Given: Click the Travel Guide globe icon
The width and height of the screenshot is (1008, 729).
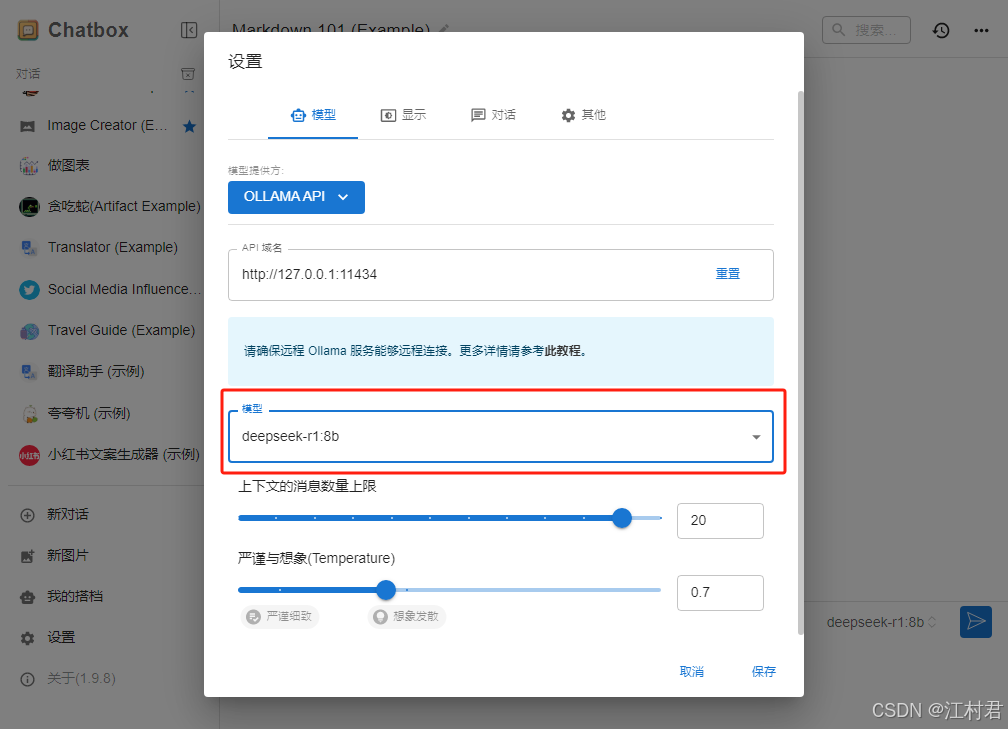Looking at the screenshot, I should (29, 331).
